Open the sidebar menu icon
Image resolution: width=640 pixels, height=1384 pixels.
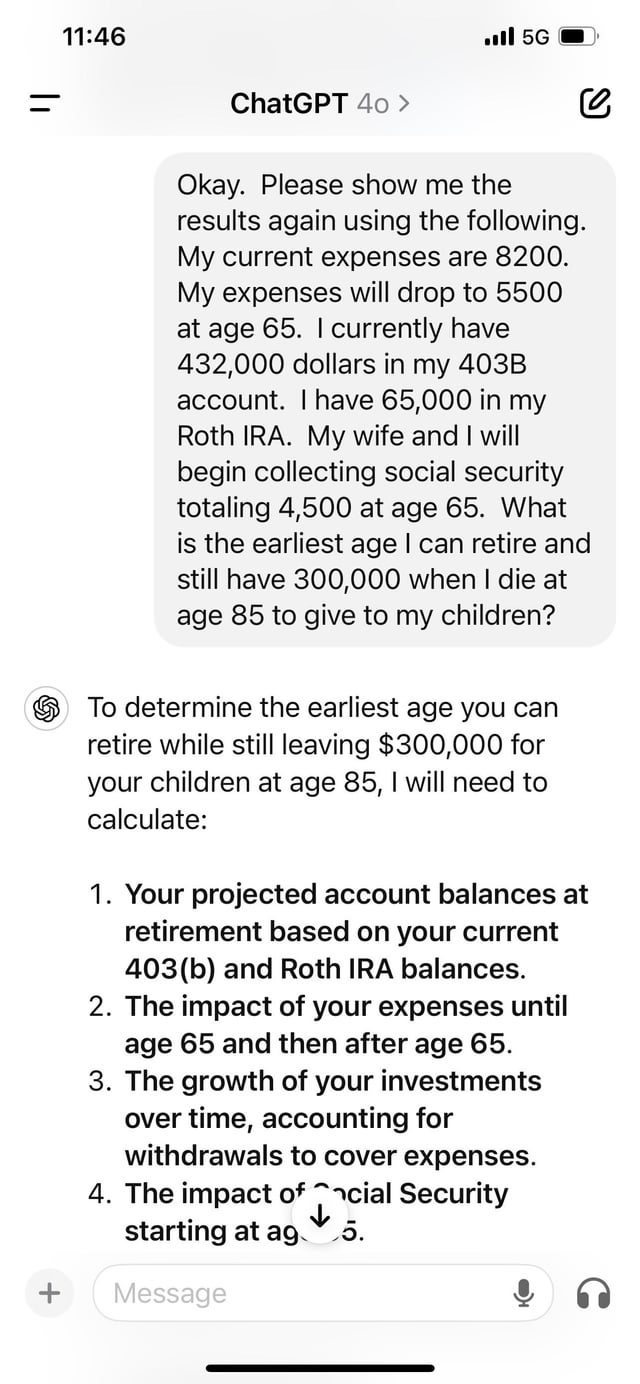click(42, 103)
